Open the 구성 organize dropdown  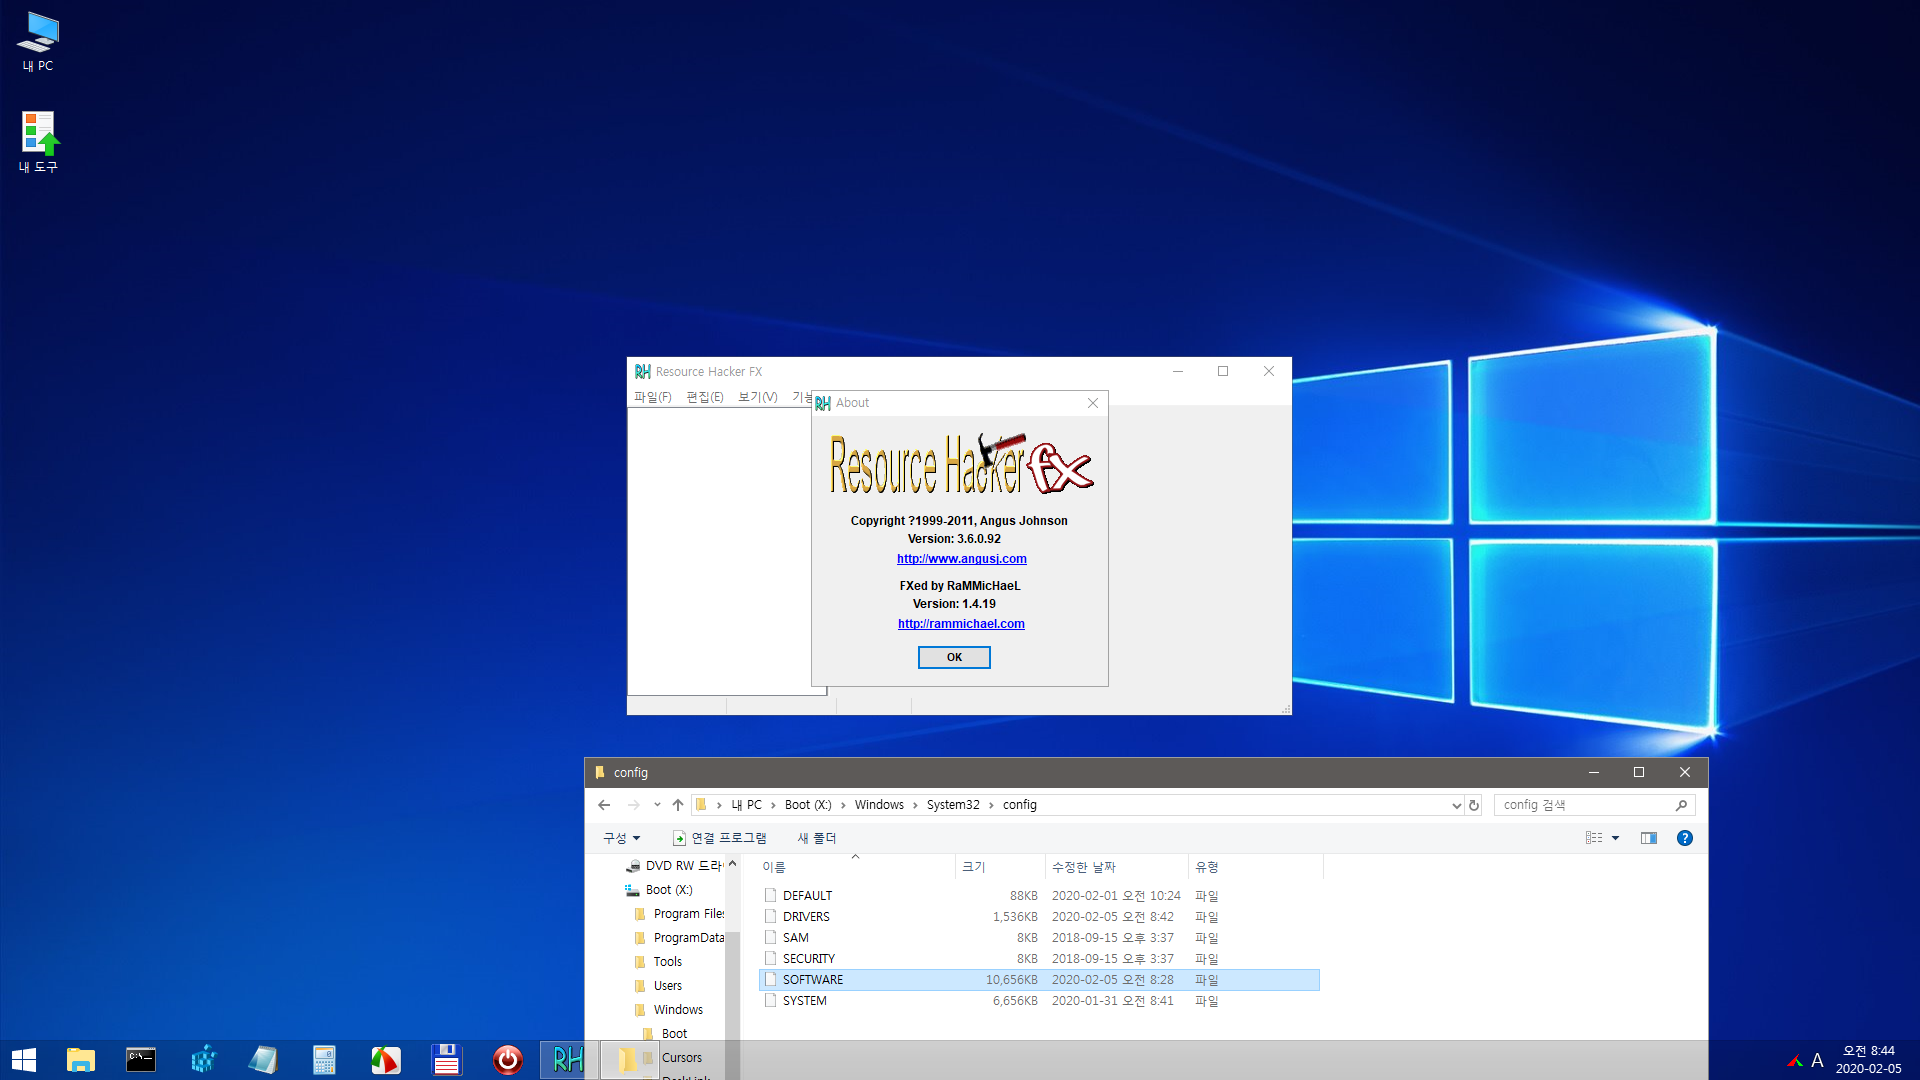click(621, 838)
